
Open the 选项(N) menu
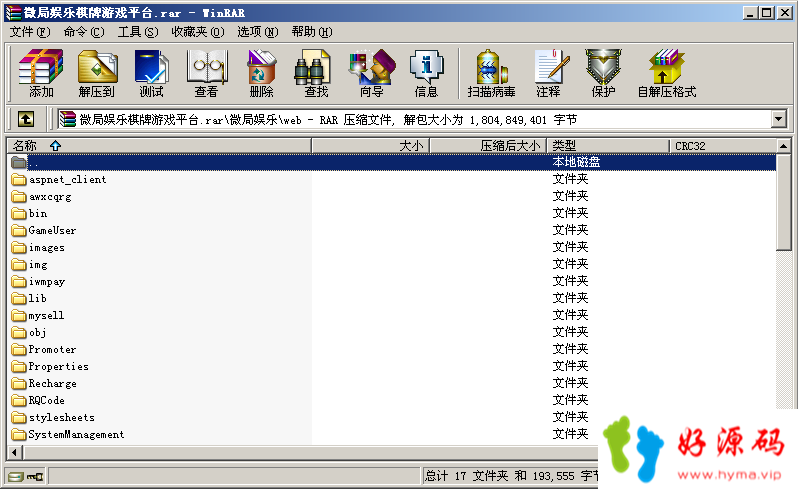[x=258, y=32]
